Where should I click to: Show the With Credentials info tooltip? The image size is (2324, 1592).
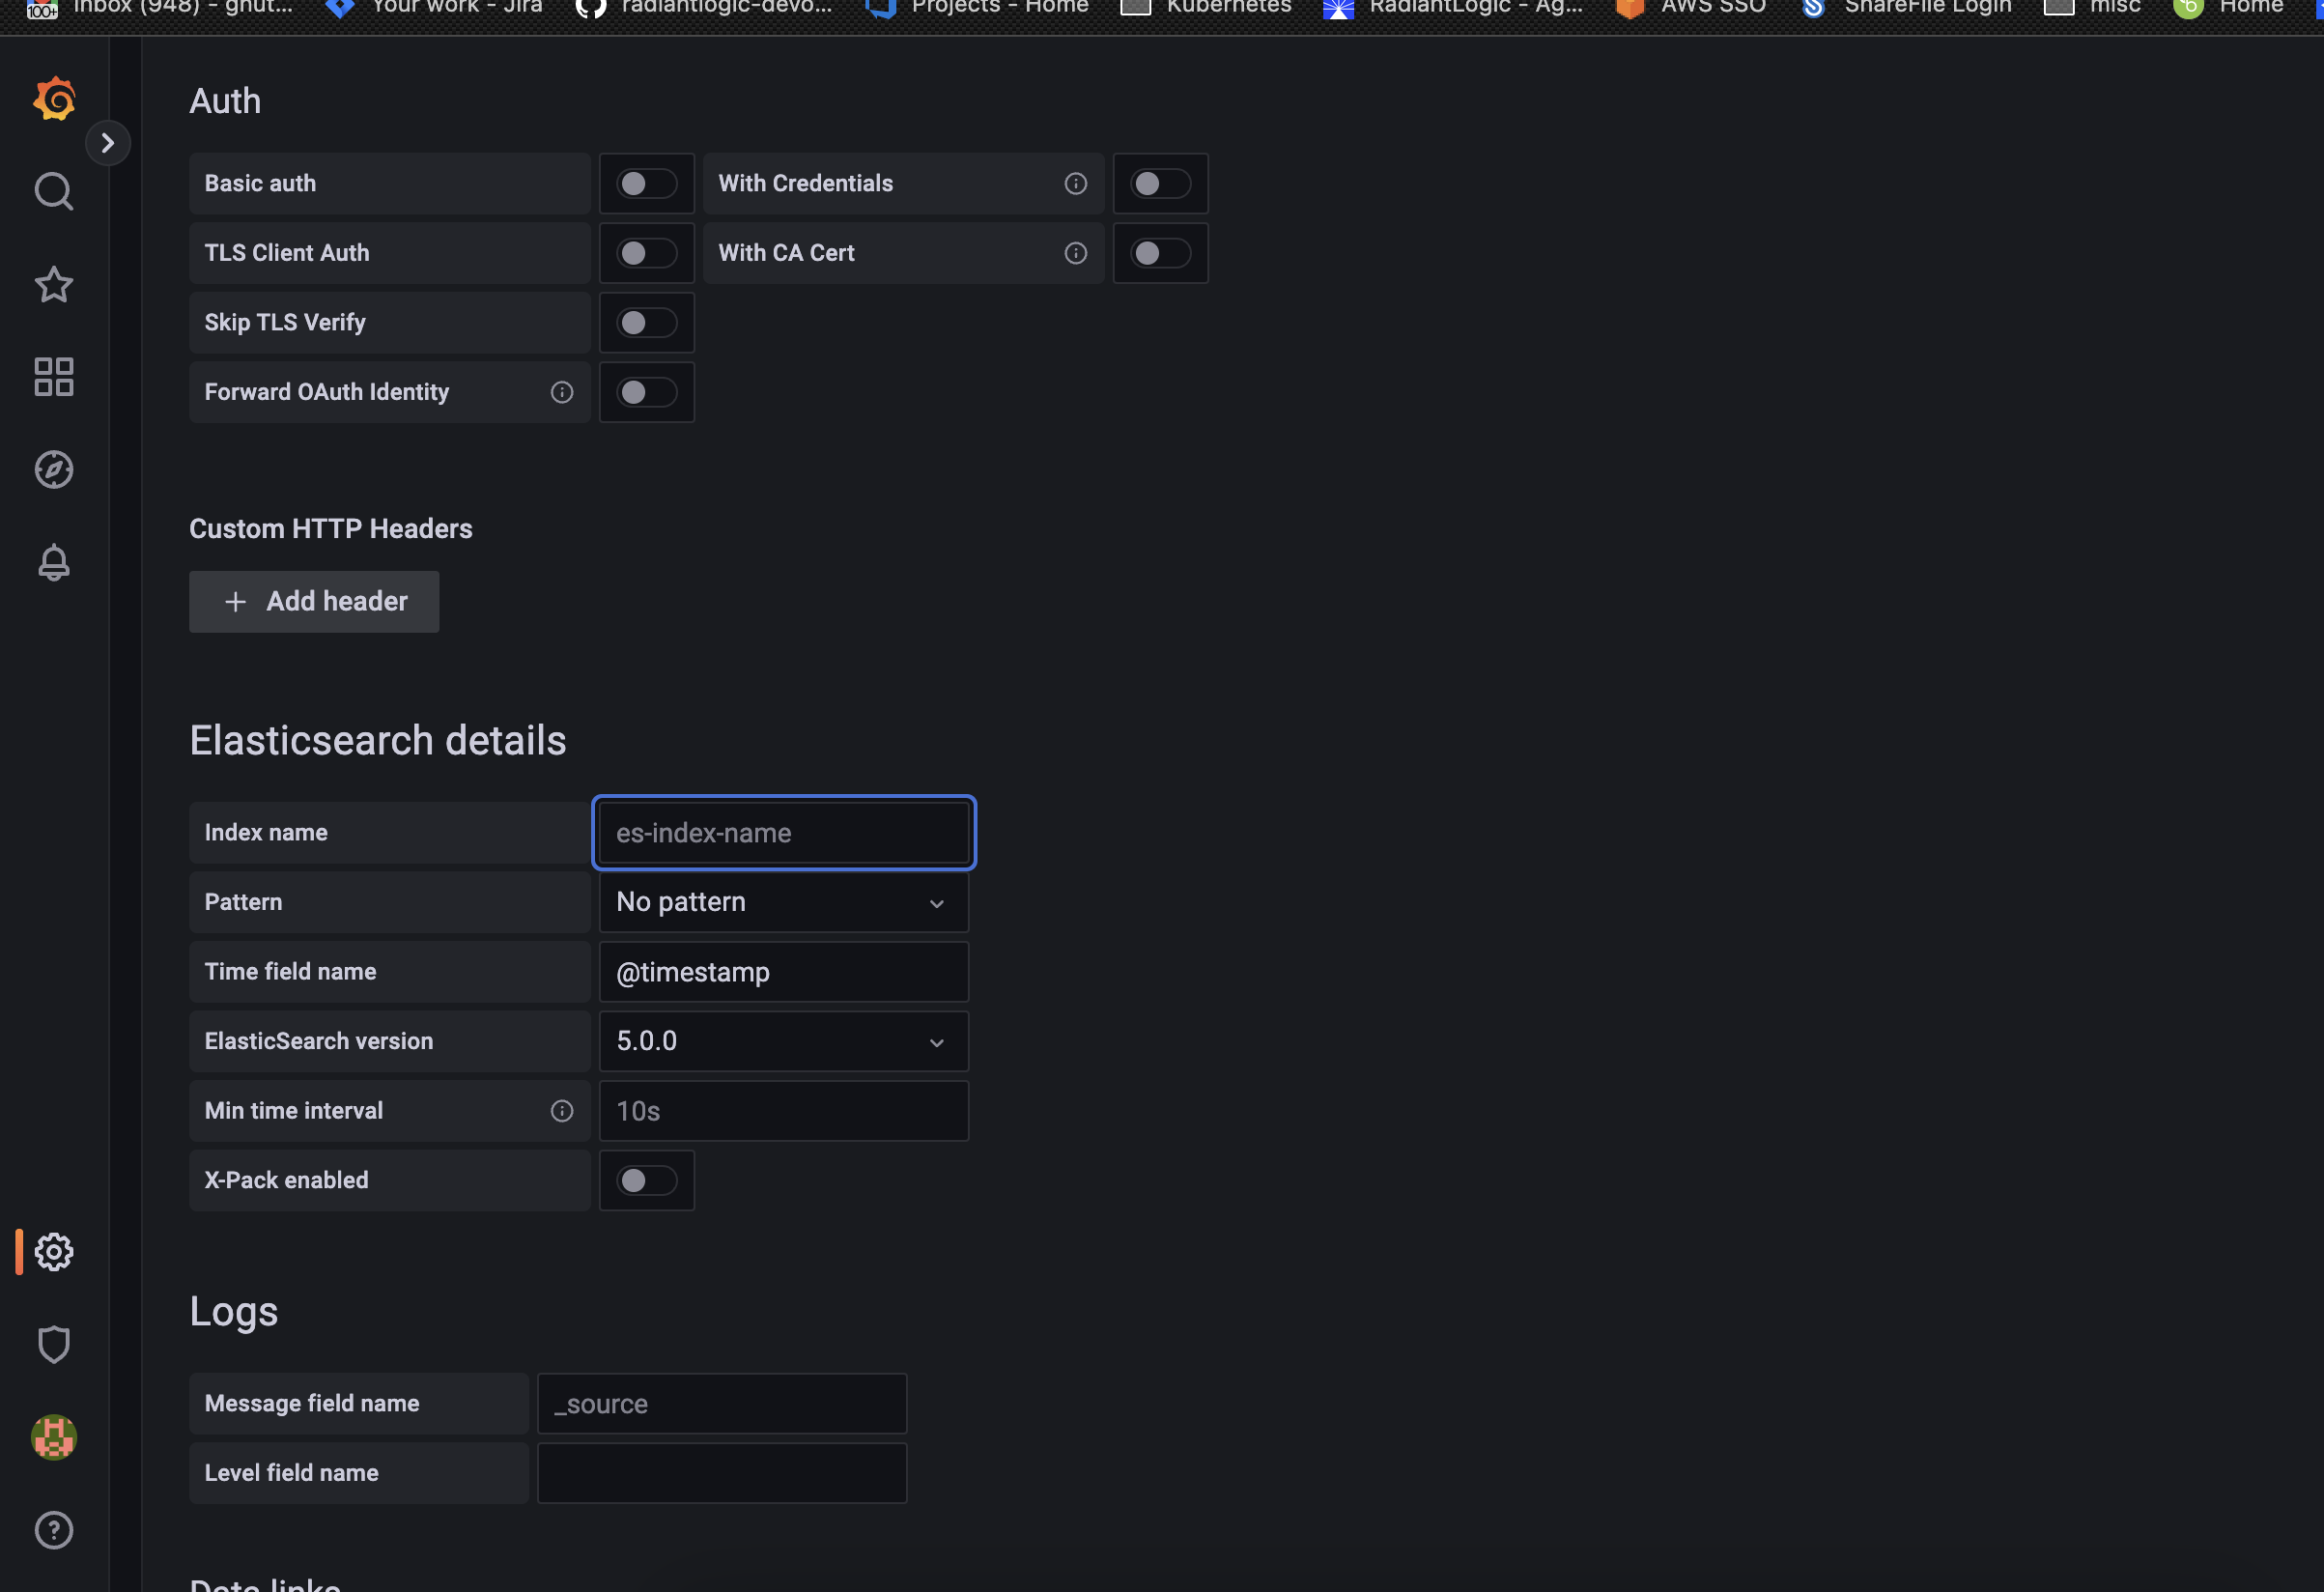point(1075,183)
